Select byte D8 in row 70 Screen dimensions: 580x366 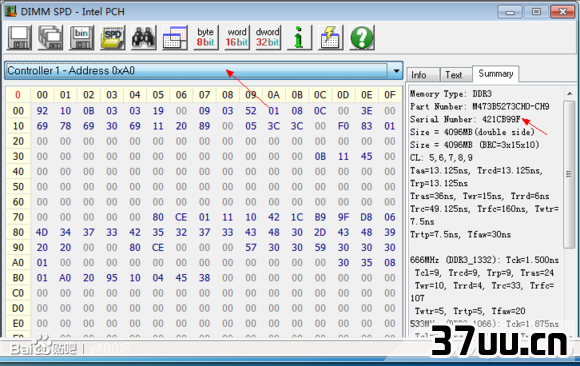point(367,217)
